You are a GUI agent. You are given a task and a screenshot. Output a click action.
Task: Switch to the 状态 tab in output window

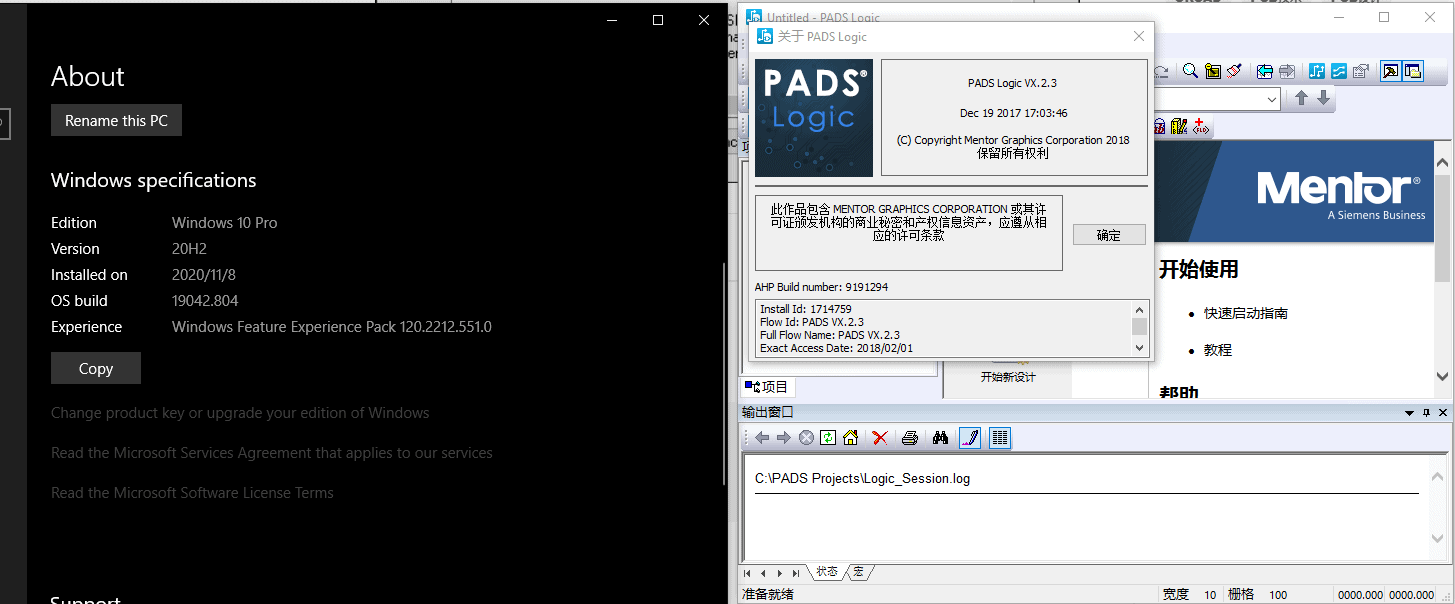[x=826, y=572]
